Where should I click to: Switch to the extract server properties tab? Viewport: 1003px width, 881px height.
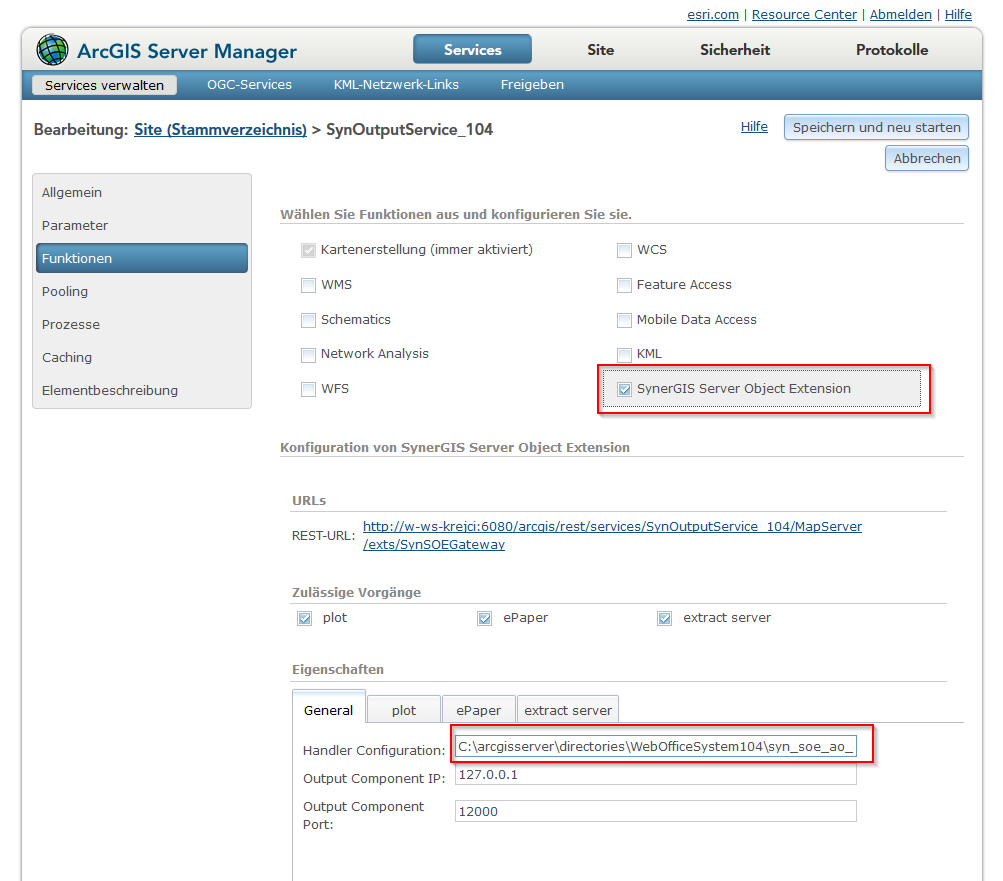(567, 708)
